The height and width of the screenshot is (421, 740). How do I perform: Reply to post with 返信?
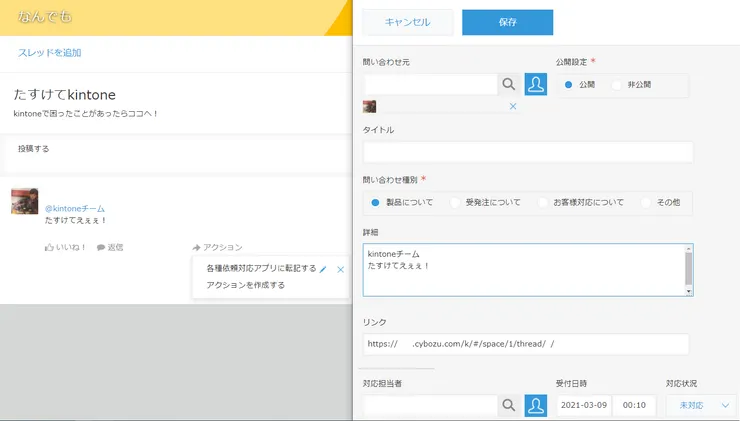(x=110, y=247)
